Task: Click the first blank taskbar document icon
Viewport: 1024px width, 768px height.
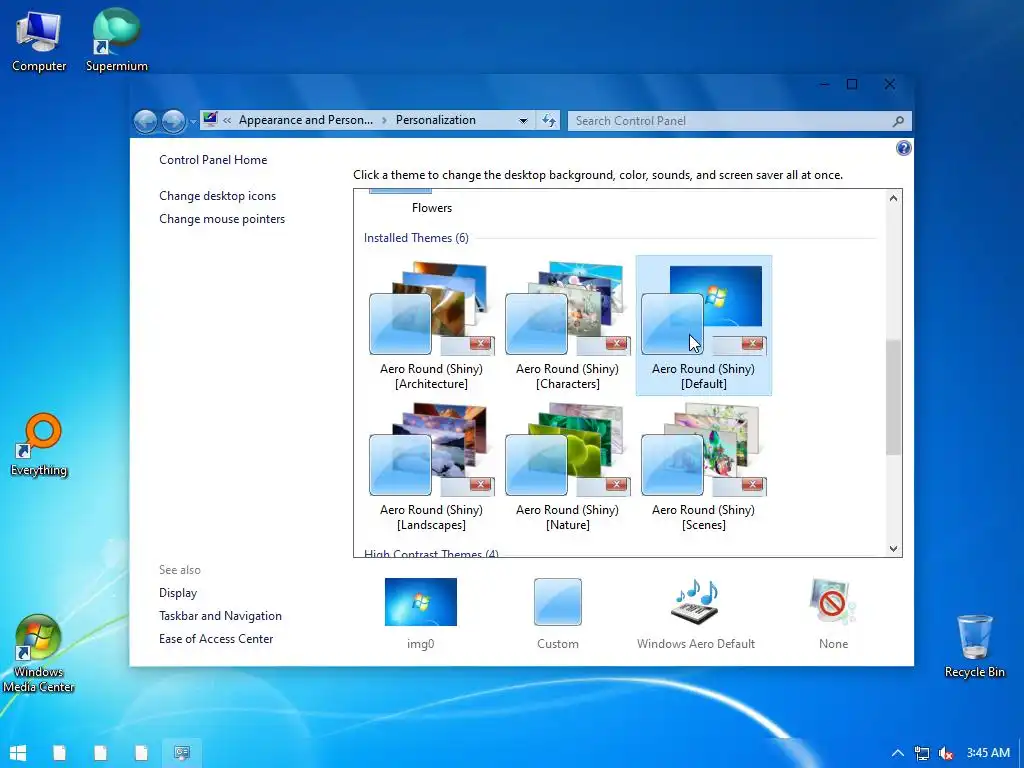Action: [x=59, y=753]
